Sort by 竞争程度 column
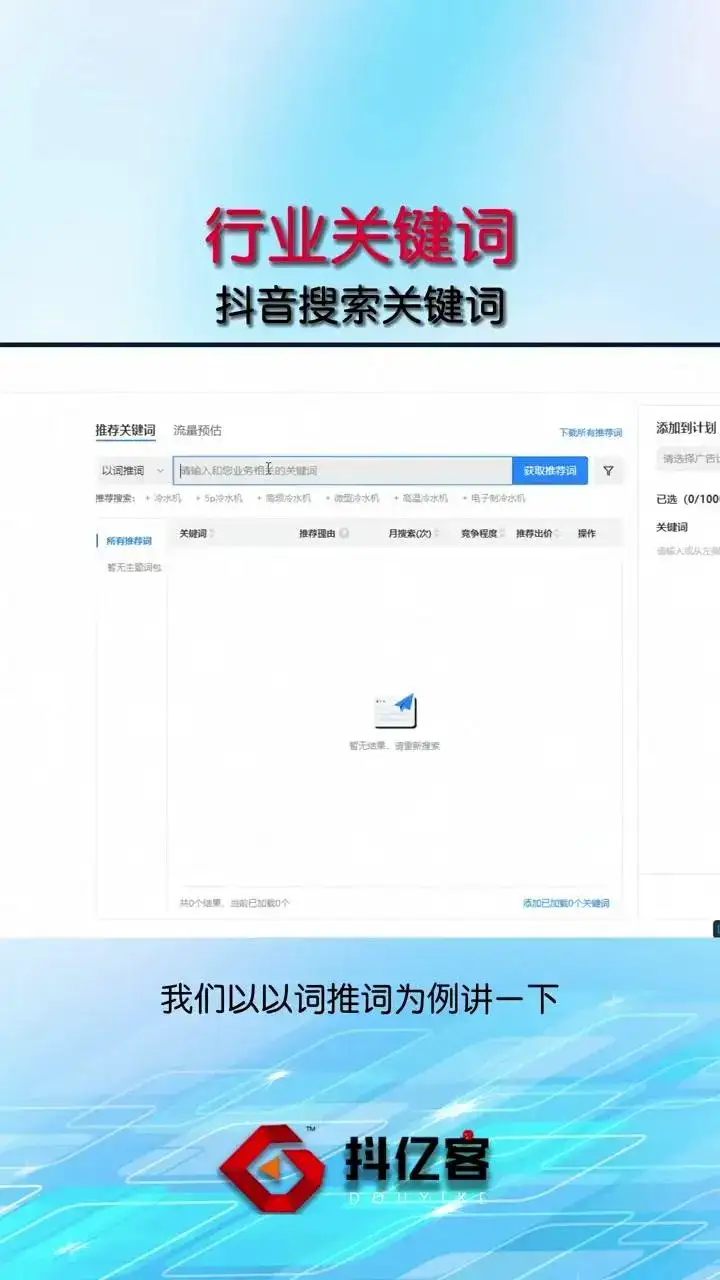The image size is (720, 1280). 482,533
